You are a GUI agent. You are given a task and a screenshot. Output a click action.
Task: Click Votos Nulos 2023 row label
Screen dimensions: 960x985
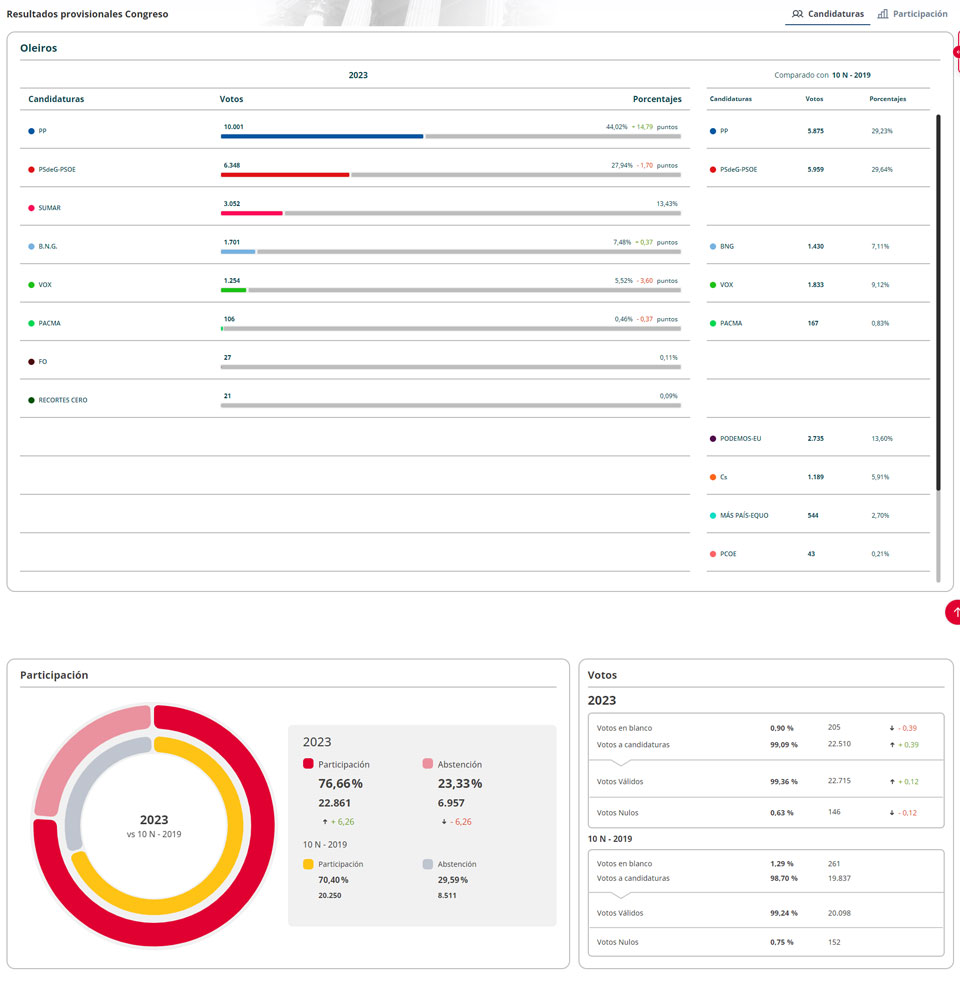pos(618,813)
